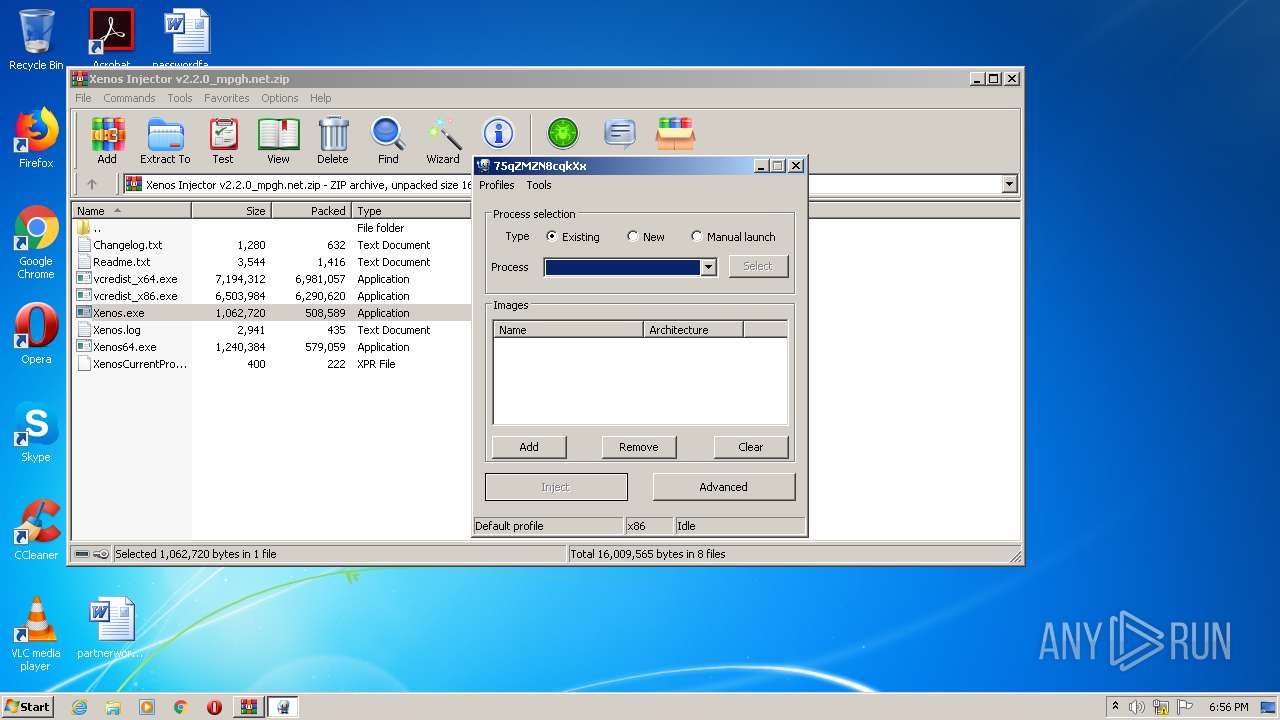Click the Delete trash can icon
The image size is (1280, 720).
(x=333, y=140)
